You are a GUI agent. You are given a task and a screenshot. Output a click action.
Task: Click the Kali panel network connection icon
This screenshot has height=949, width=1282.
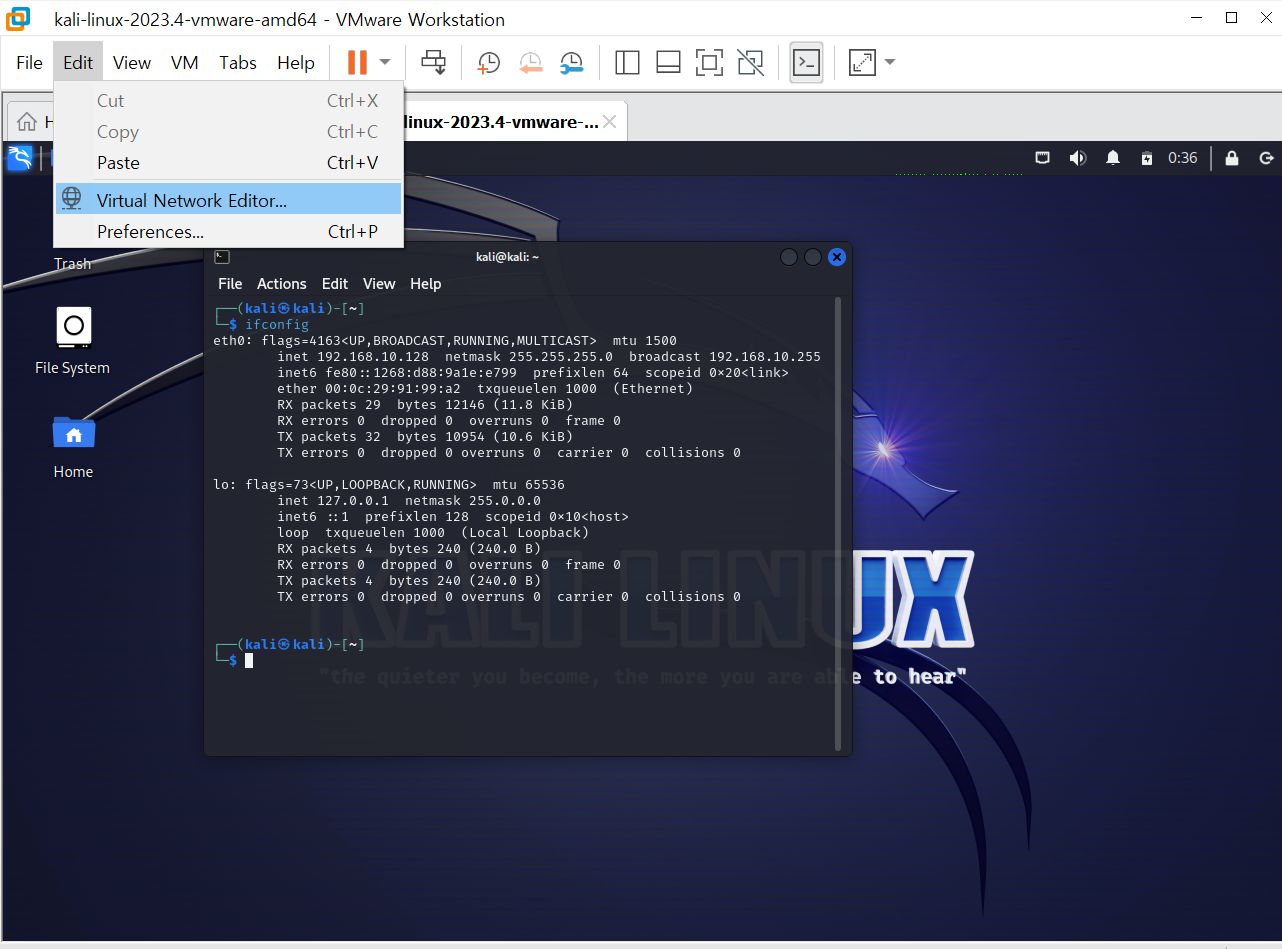pos(1042,158)
